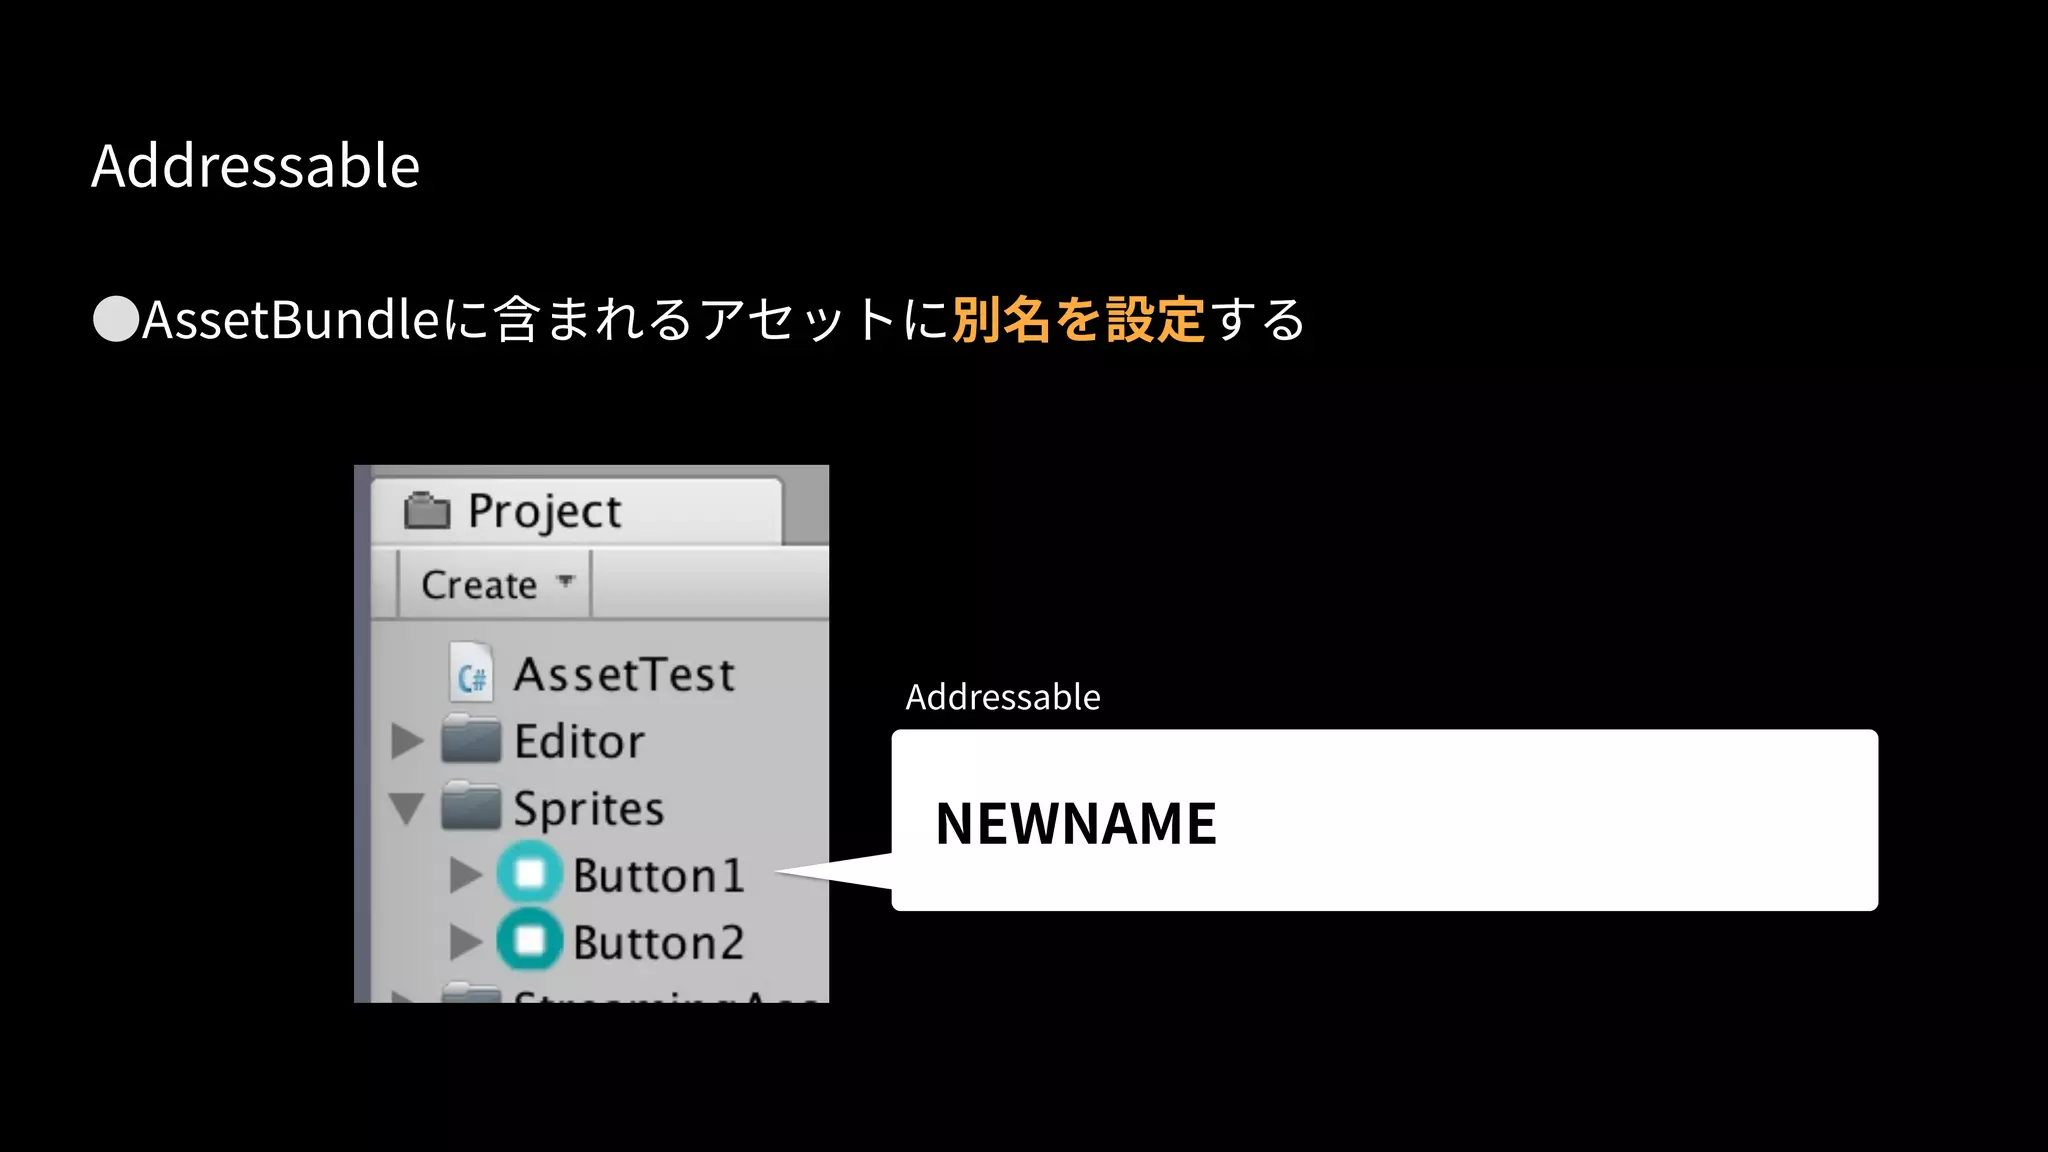Click the Sprites folder icon
Image resolution: width=2048 pixels, height=1152 pixels.
(x=471, y=806)
